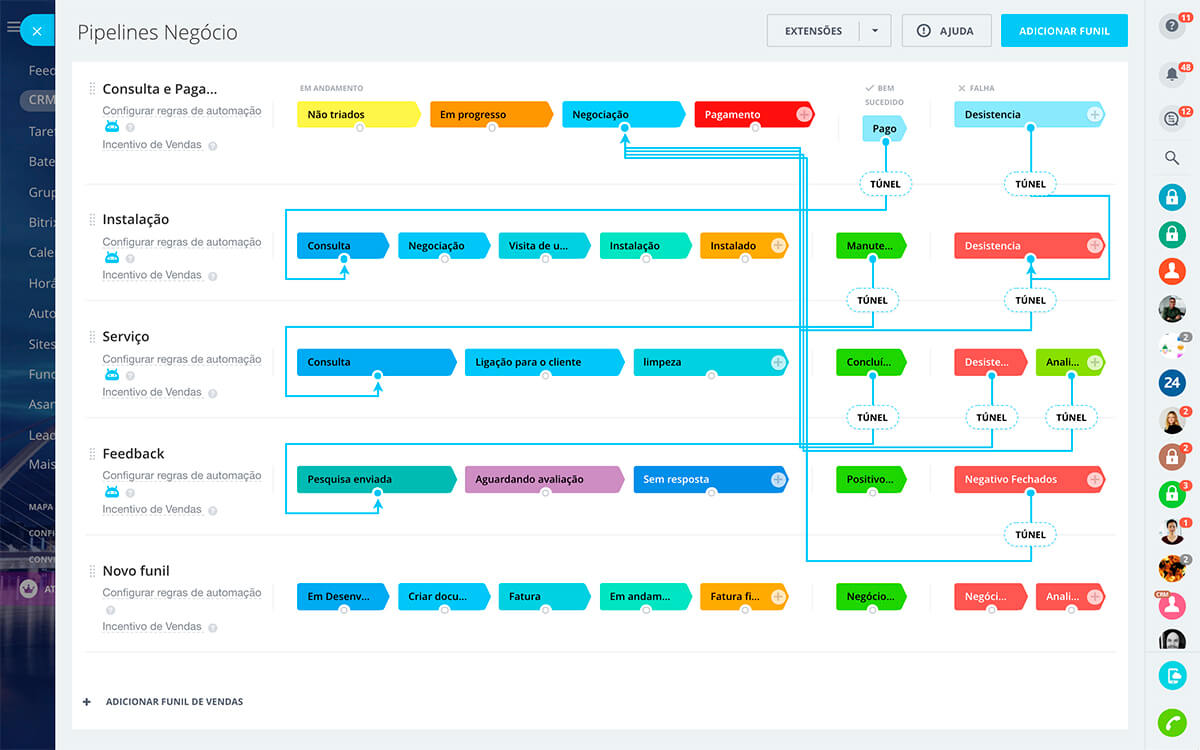Click the tunnel connector dot under Não triados

(359, 128)
